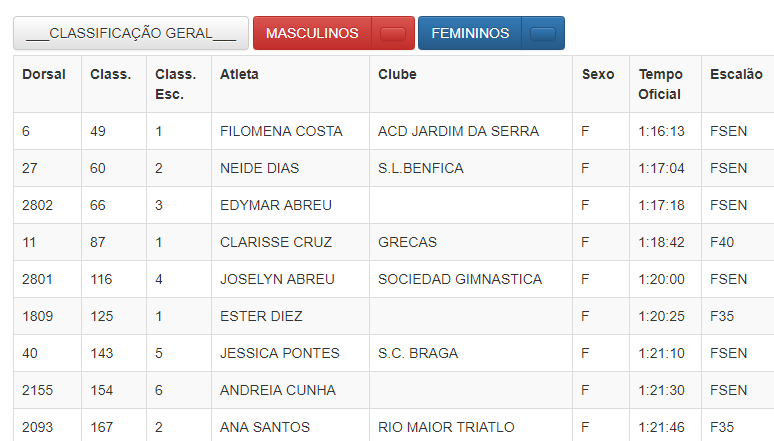Click the Neide Dias athlete name
Image resolution: width=774 pixels, height=441 pixels.
tap(260, 168)
